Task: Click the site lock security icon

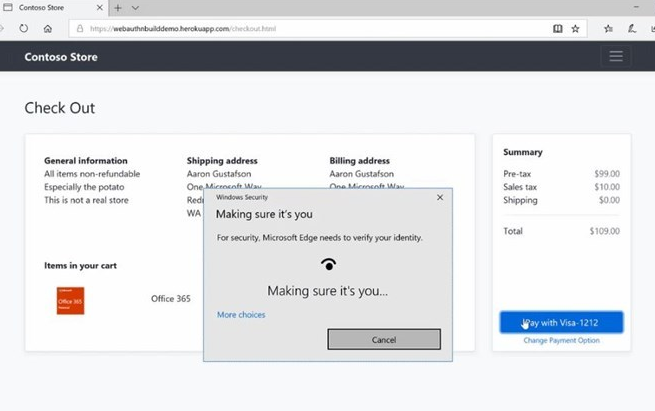Action: 80,28
